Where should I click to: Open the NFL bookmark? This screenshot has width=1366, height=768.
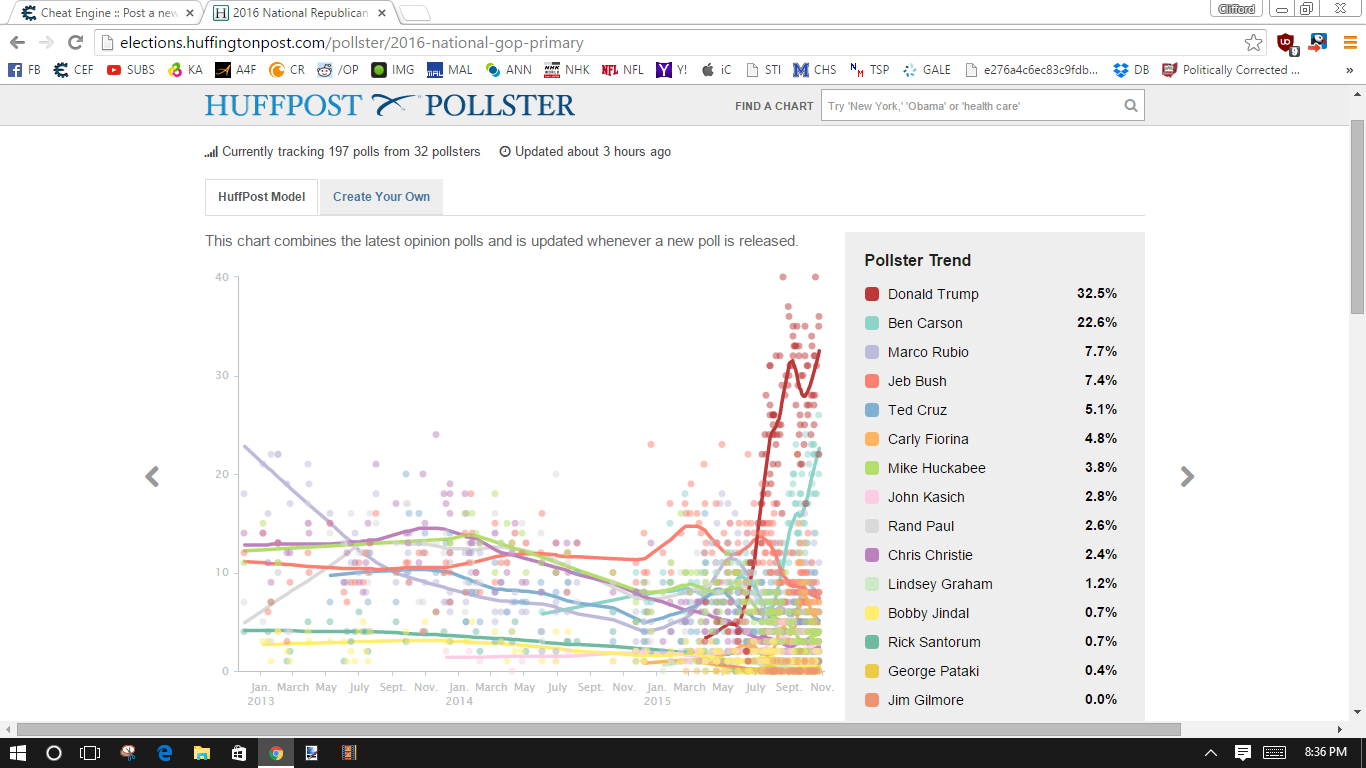[624, 70]
